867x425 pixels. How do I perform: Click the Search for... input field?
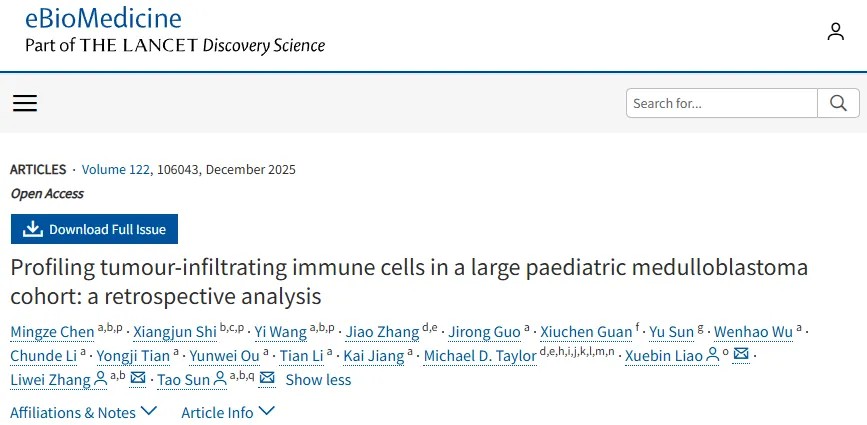722,103
